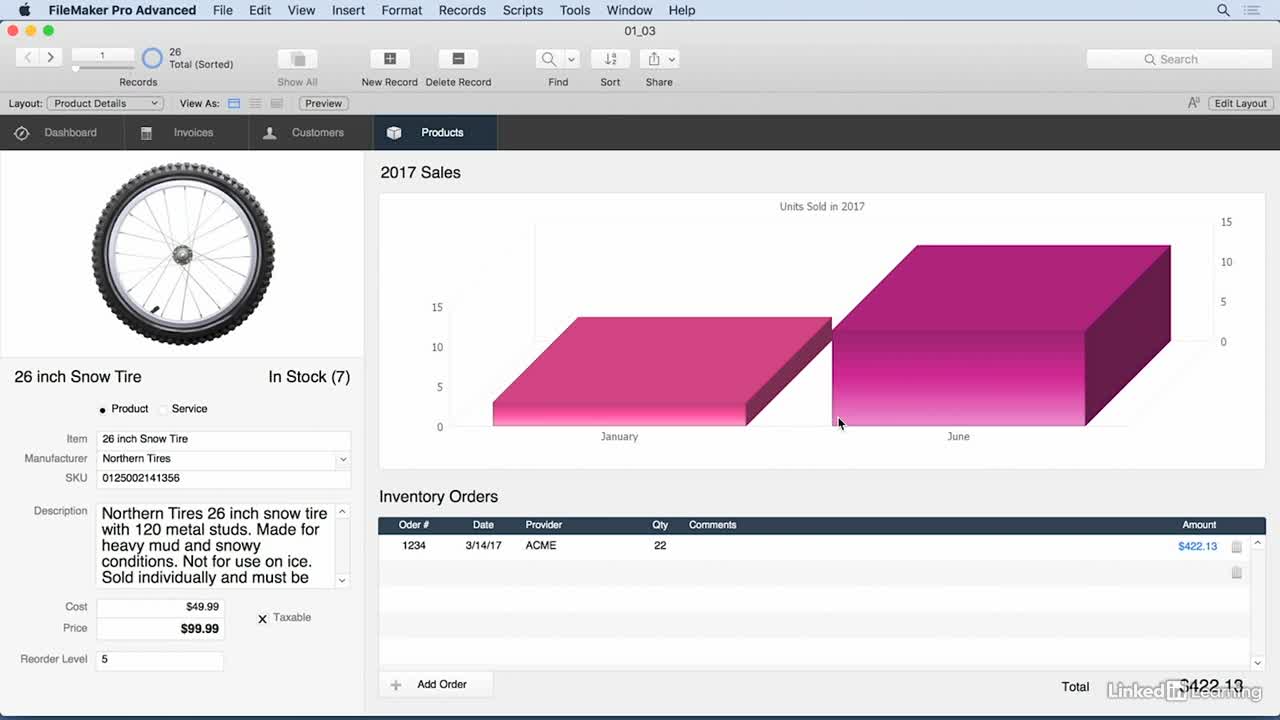The width and height of the screenshot is (1280, 720).
Task: Click the Price field showing $99.99
Action: click(160, 629)
